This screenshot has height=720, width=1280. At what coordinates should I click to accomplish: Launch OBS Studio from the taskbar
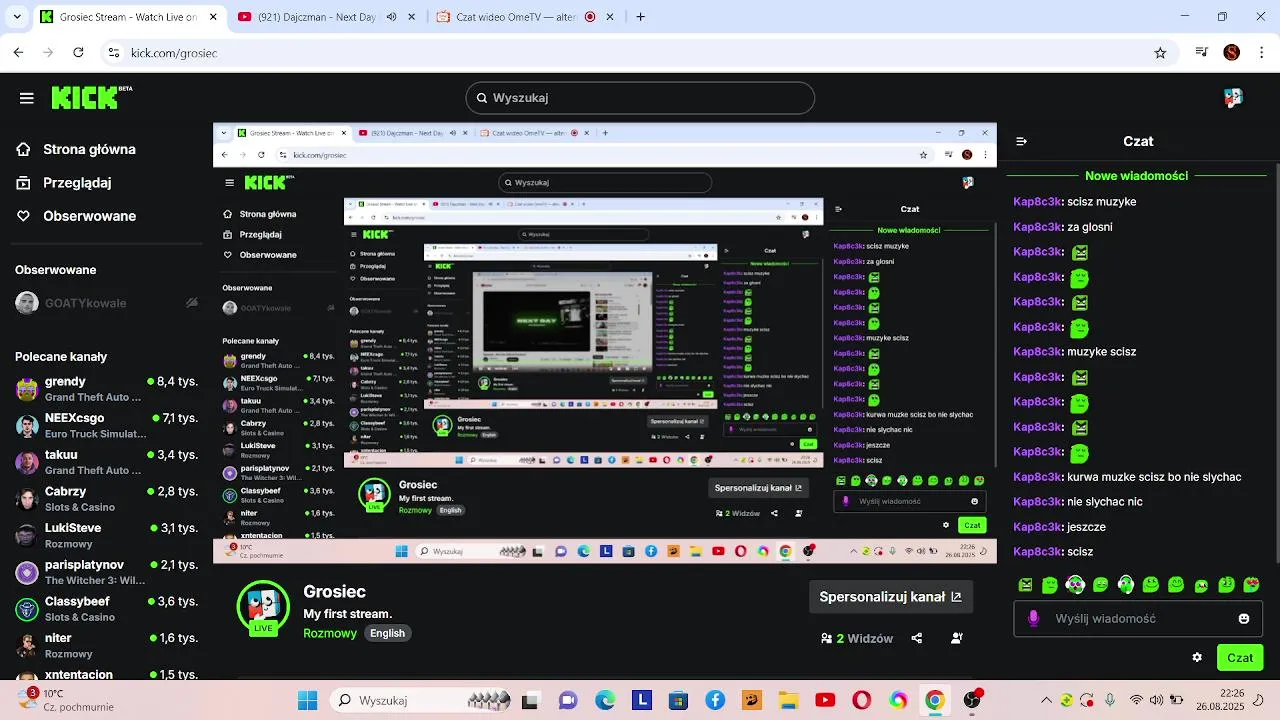click(x=971, y=700)
